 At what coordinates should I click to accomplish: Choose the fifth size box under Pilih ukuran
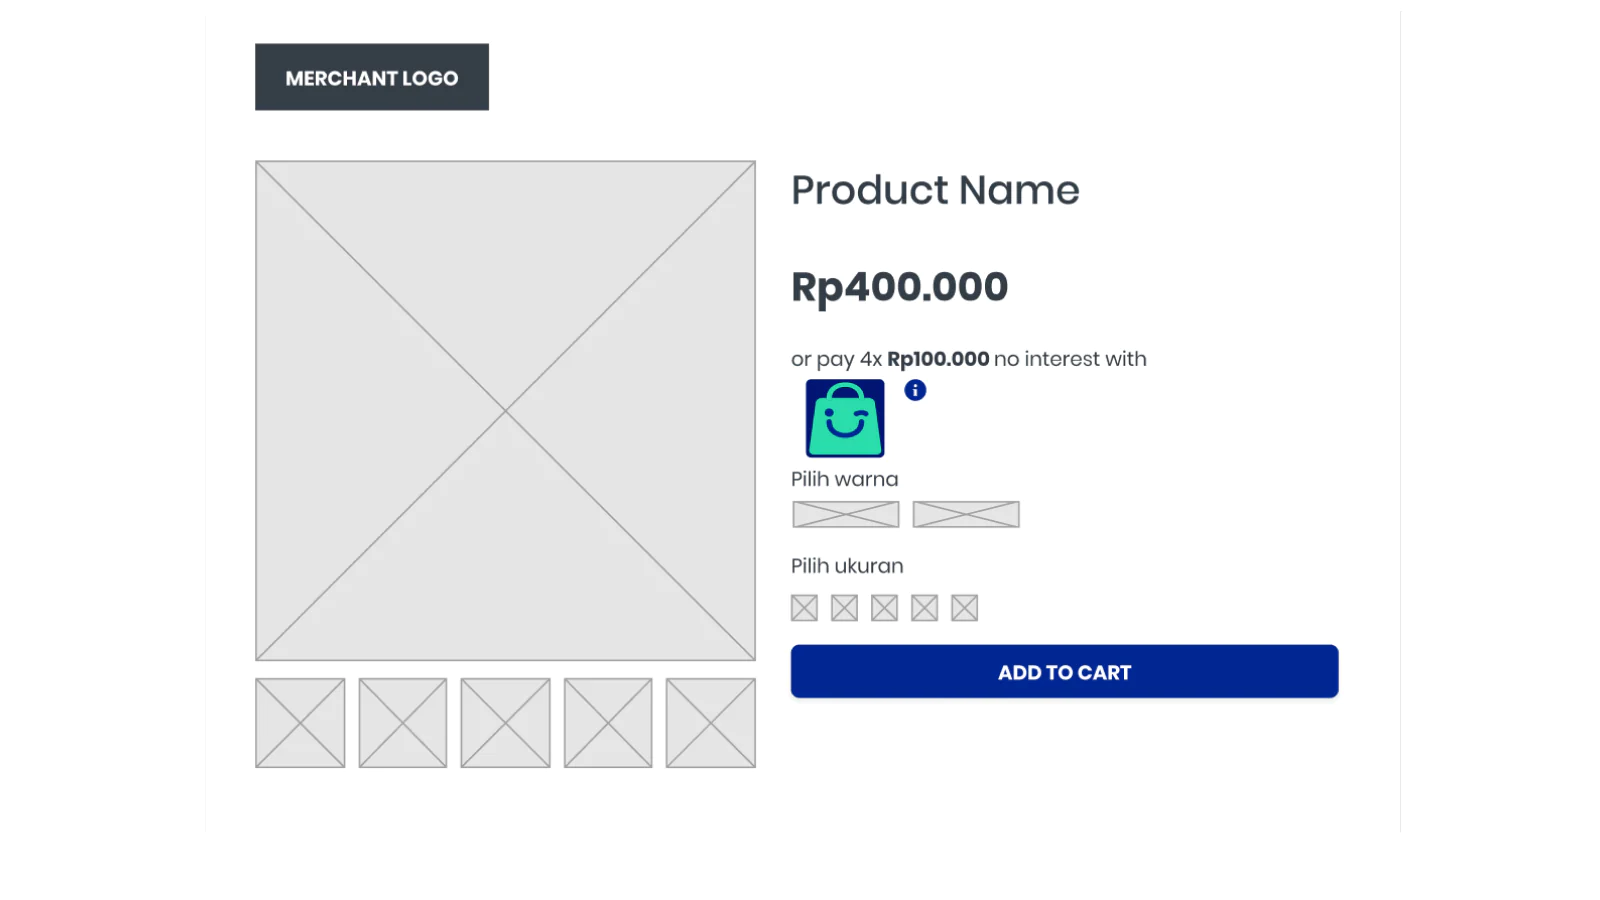pos(964,608)
